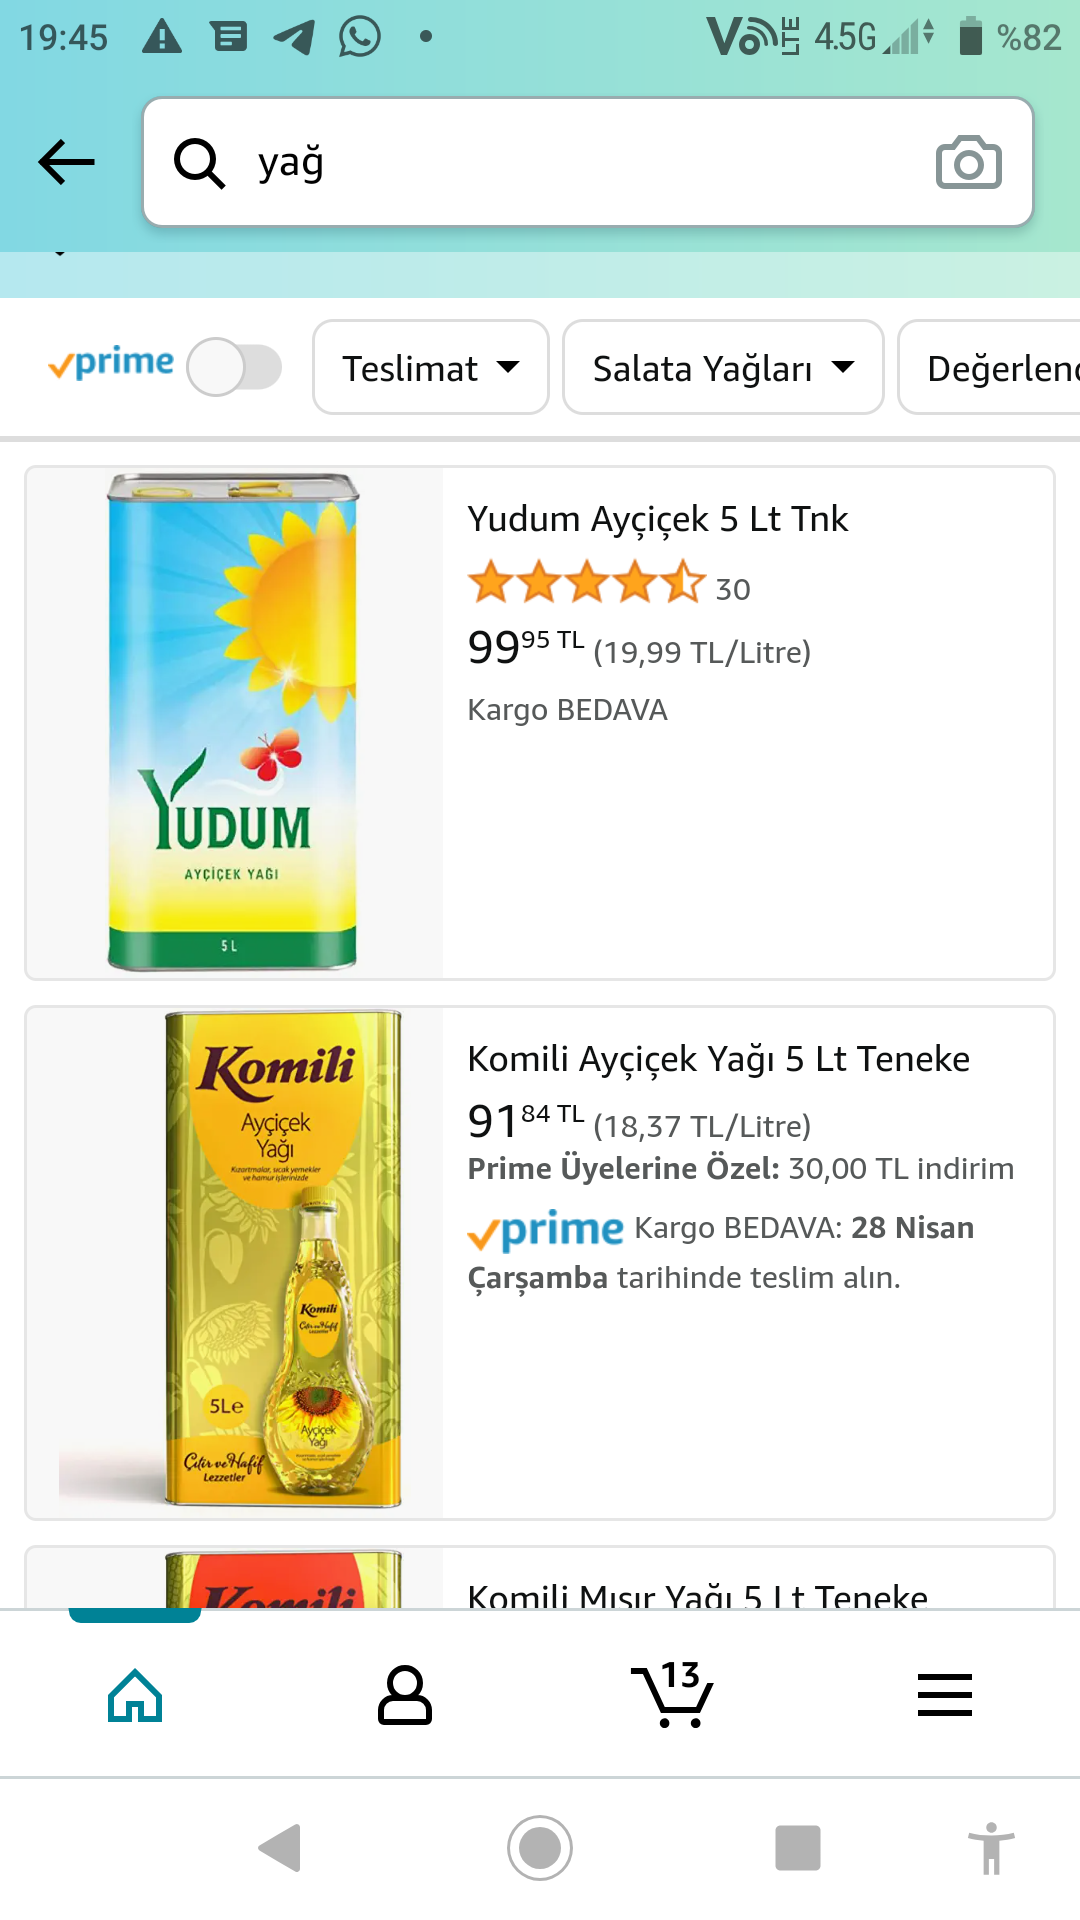Tap the search field containing yağ
Viewport: 1080px width, 1920px height.
[588, 162]
